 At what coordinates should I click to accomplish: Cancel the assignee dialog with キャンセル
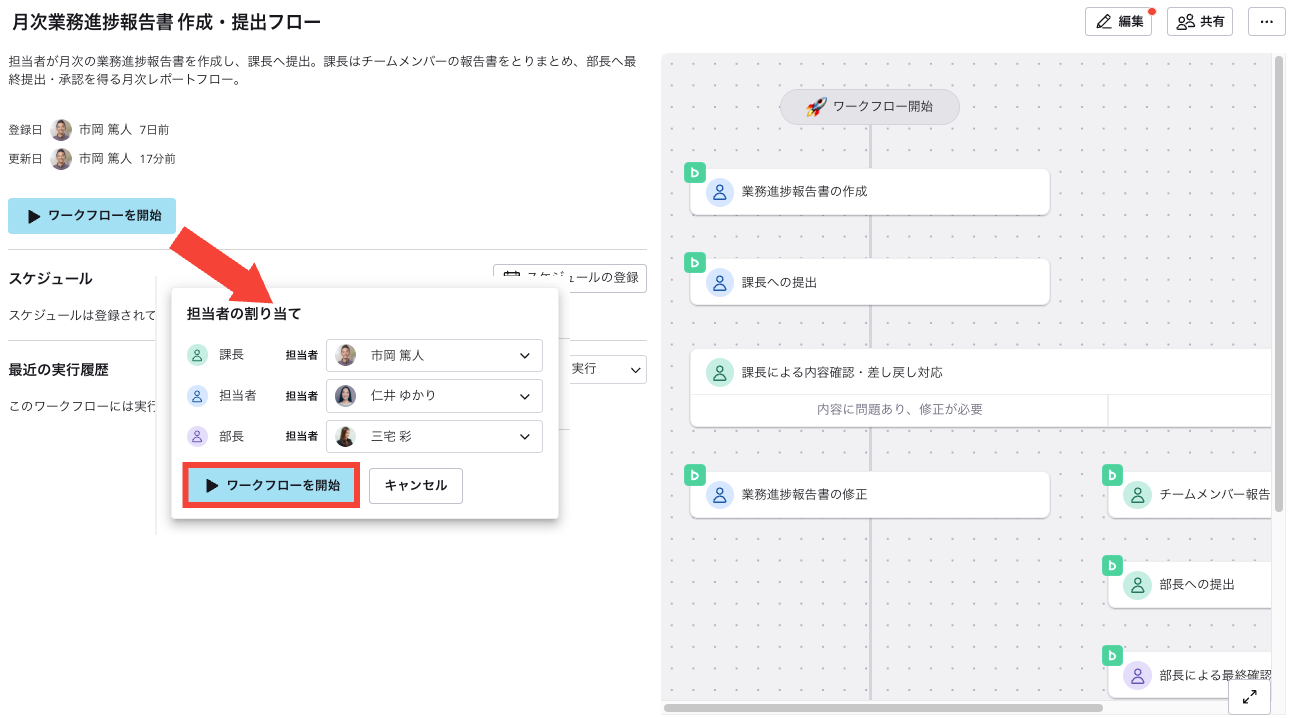(x=416, y=486)
